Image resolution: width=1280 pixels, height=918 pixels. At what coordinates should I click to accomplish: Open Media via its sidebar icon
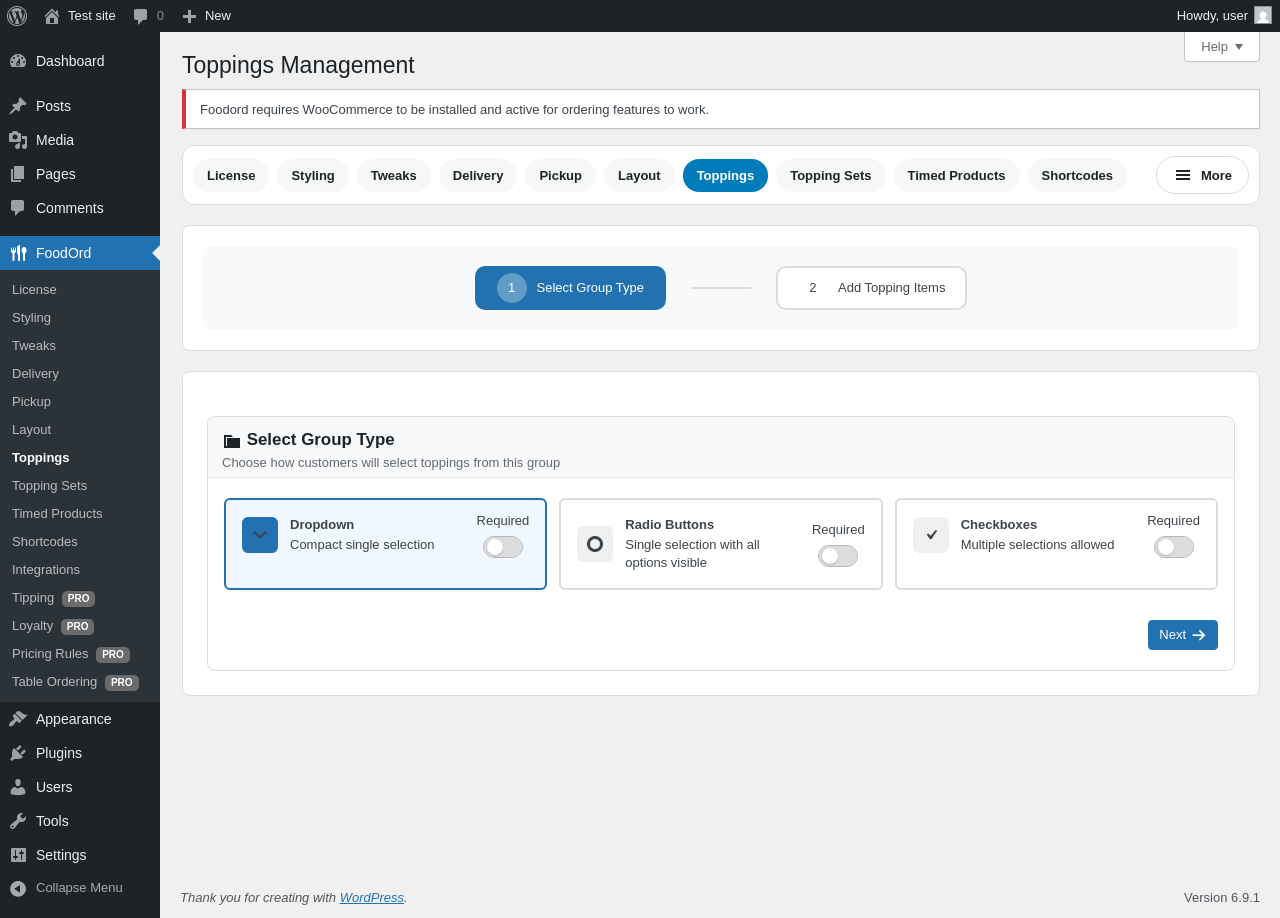[x=18, y=140]
